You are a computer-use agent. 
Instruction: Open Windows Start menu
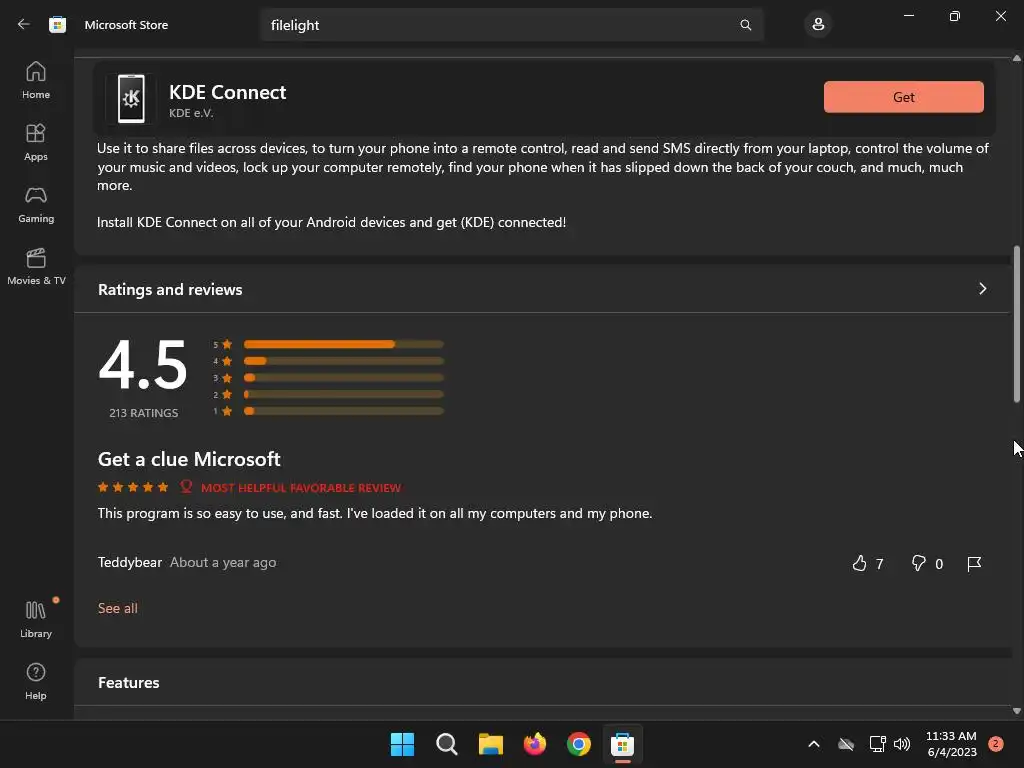pyautogui.click(x=402, y=744)
